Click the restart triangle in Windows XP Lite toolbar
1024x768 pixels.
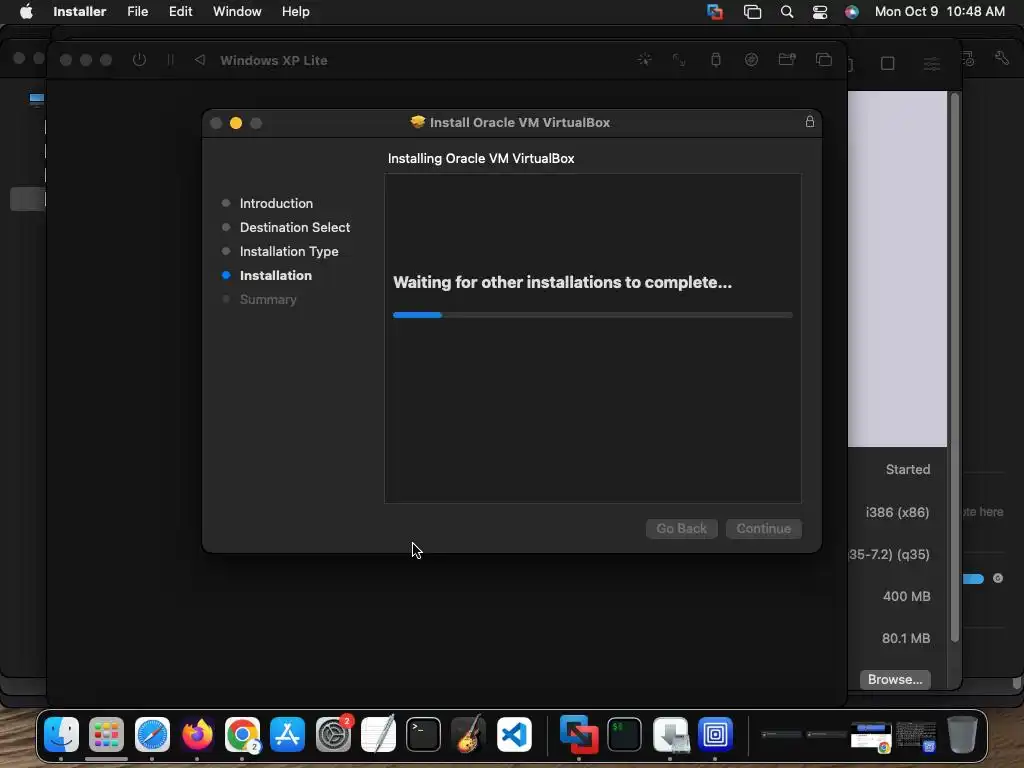point(200,60)
